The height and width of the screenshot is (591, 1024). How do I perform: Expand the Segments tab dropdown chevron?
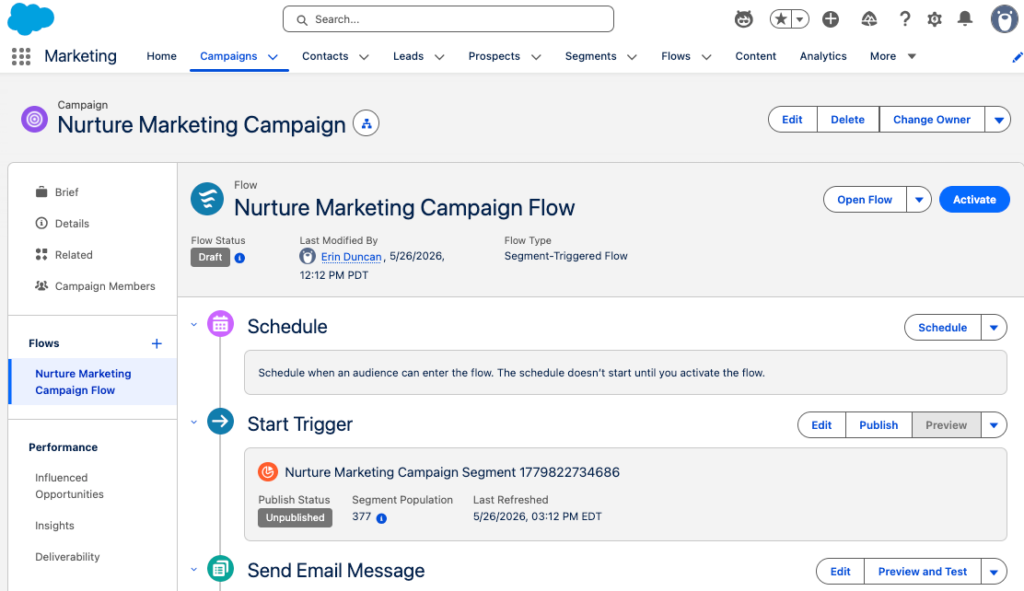(632, 57)
